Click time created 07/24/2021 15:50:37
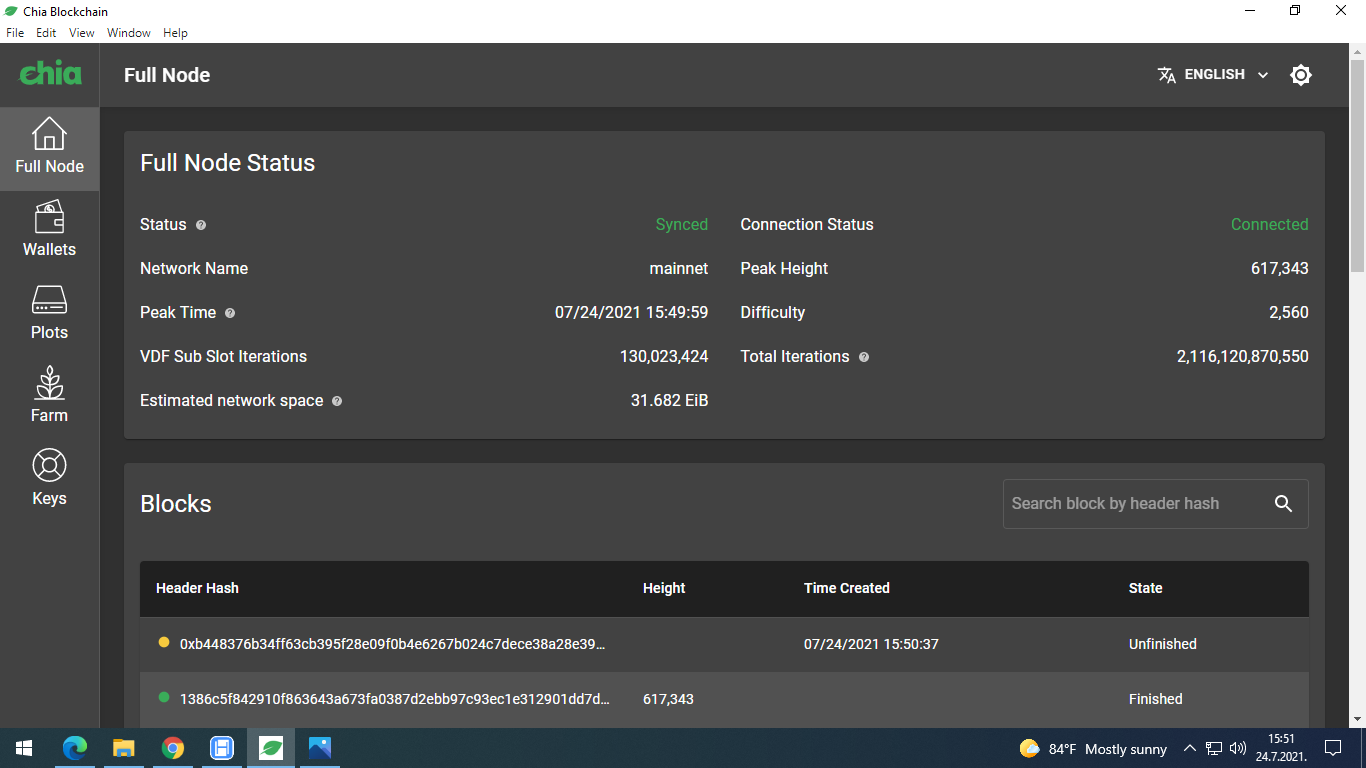Image resolution: width=1366 pixels, height=768 pixels. pos(871,644)
